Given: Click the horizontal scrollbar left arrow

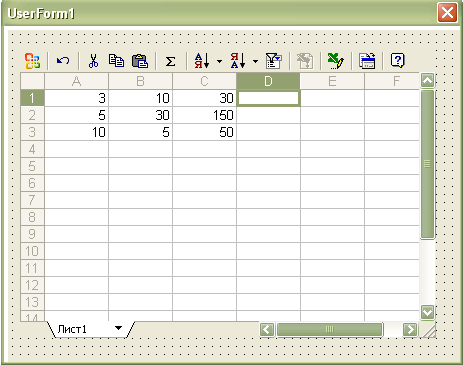Looking at the screenshot, I should click(267, 330).
